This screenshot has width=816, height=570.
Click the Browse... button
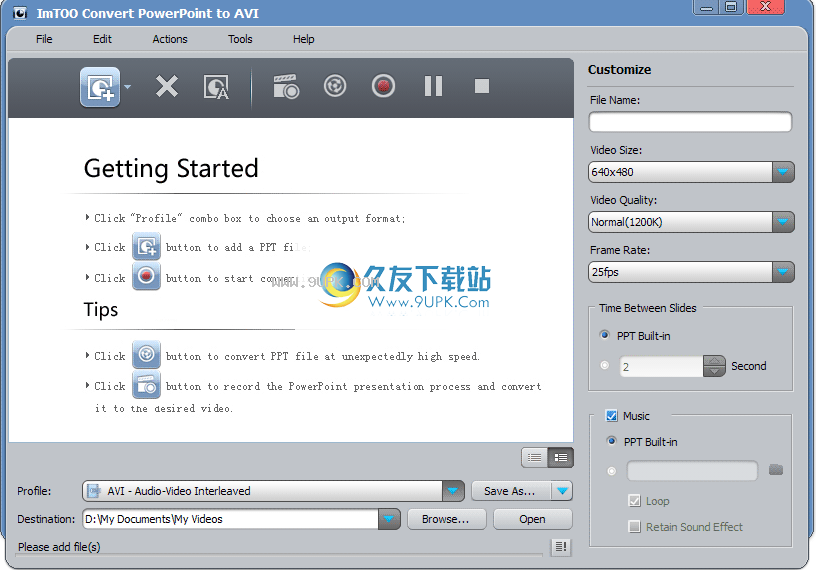tap(446, 519)
